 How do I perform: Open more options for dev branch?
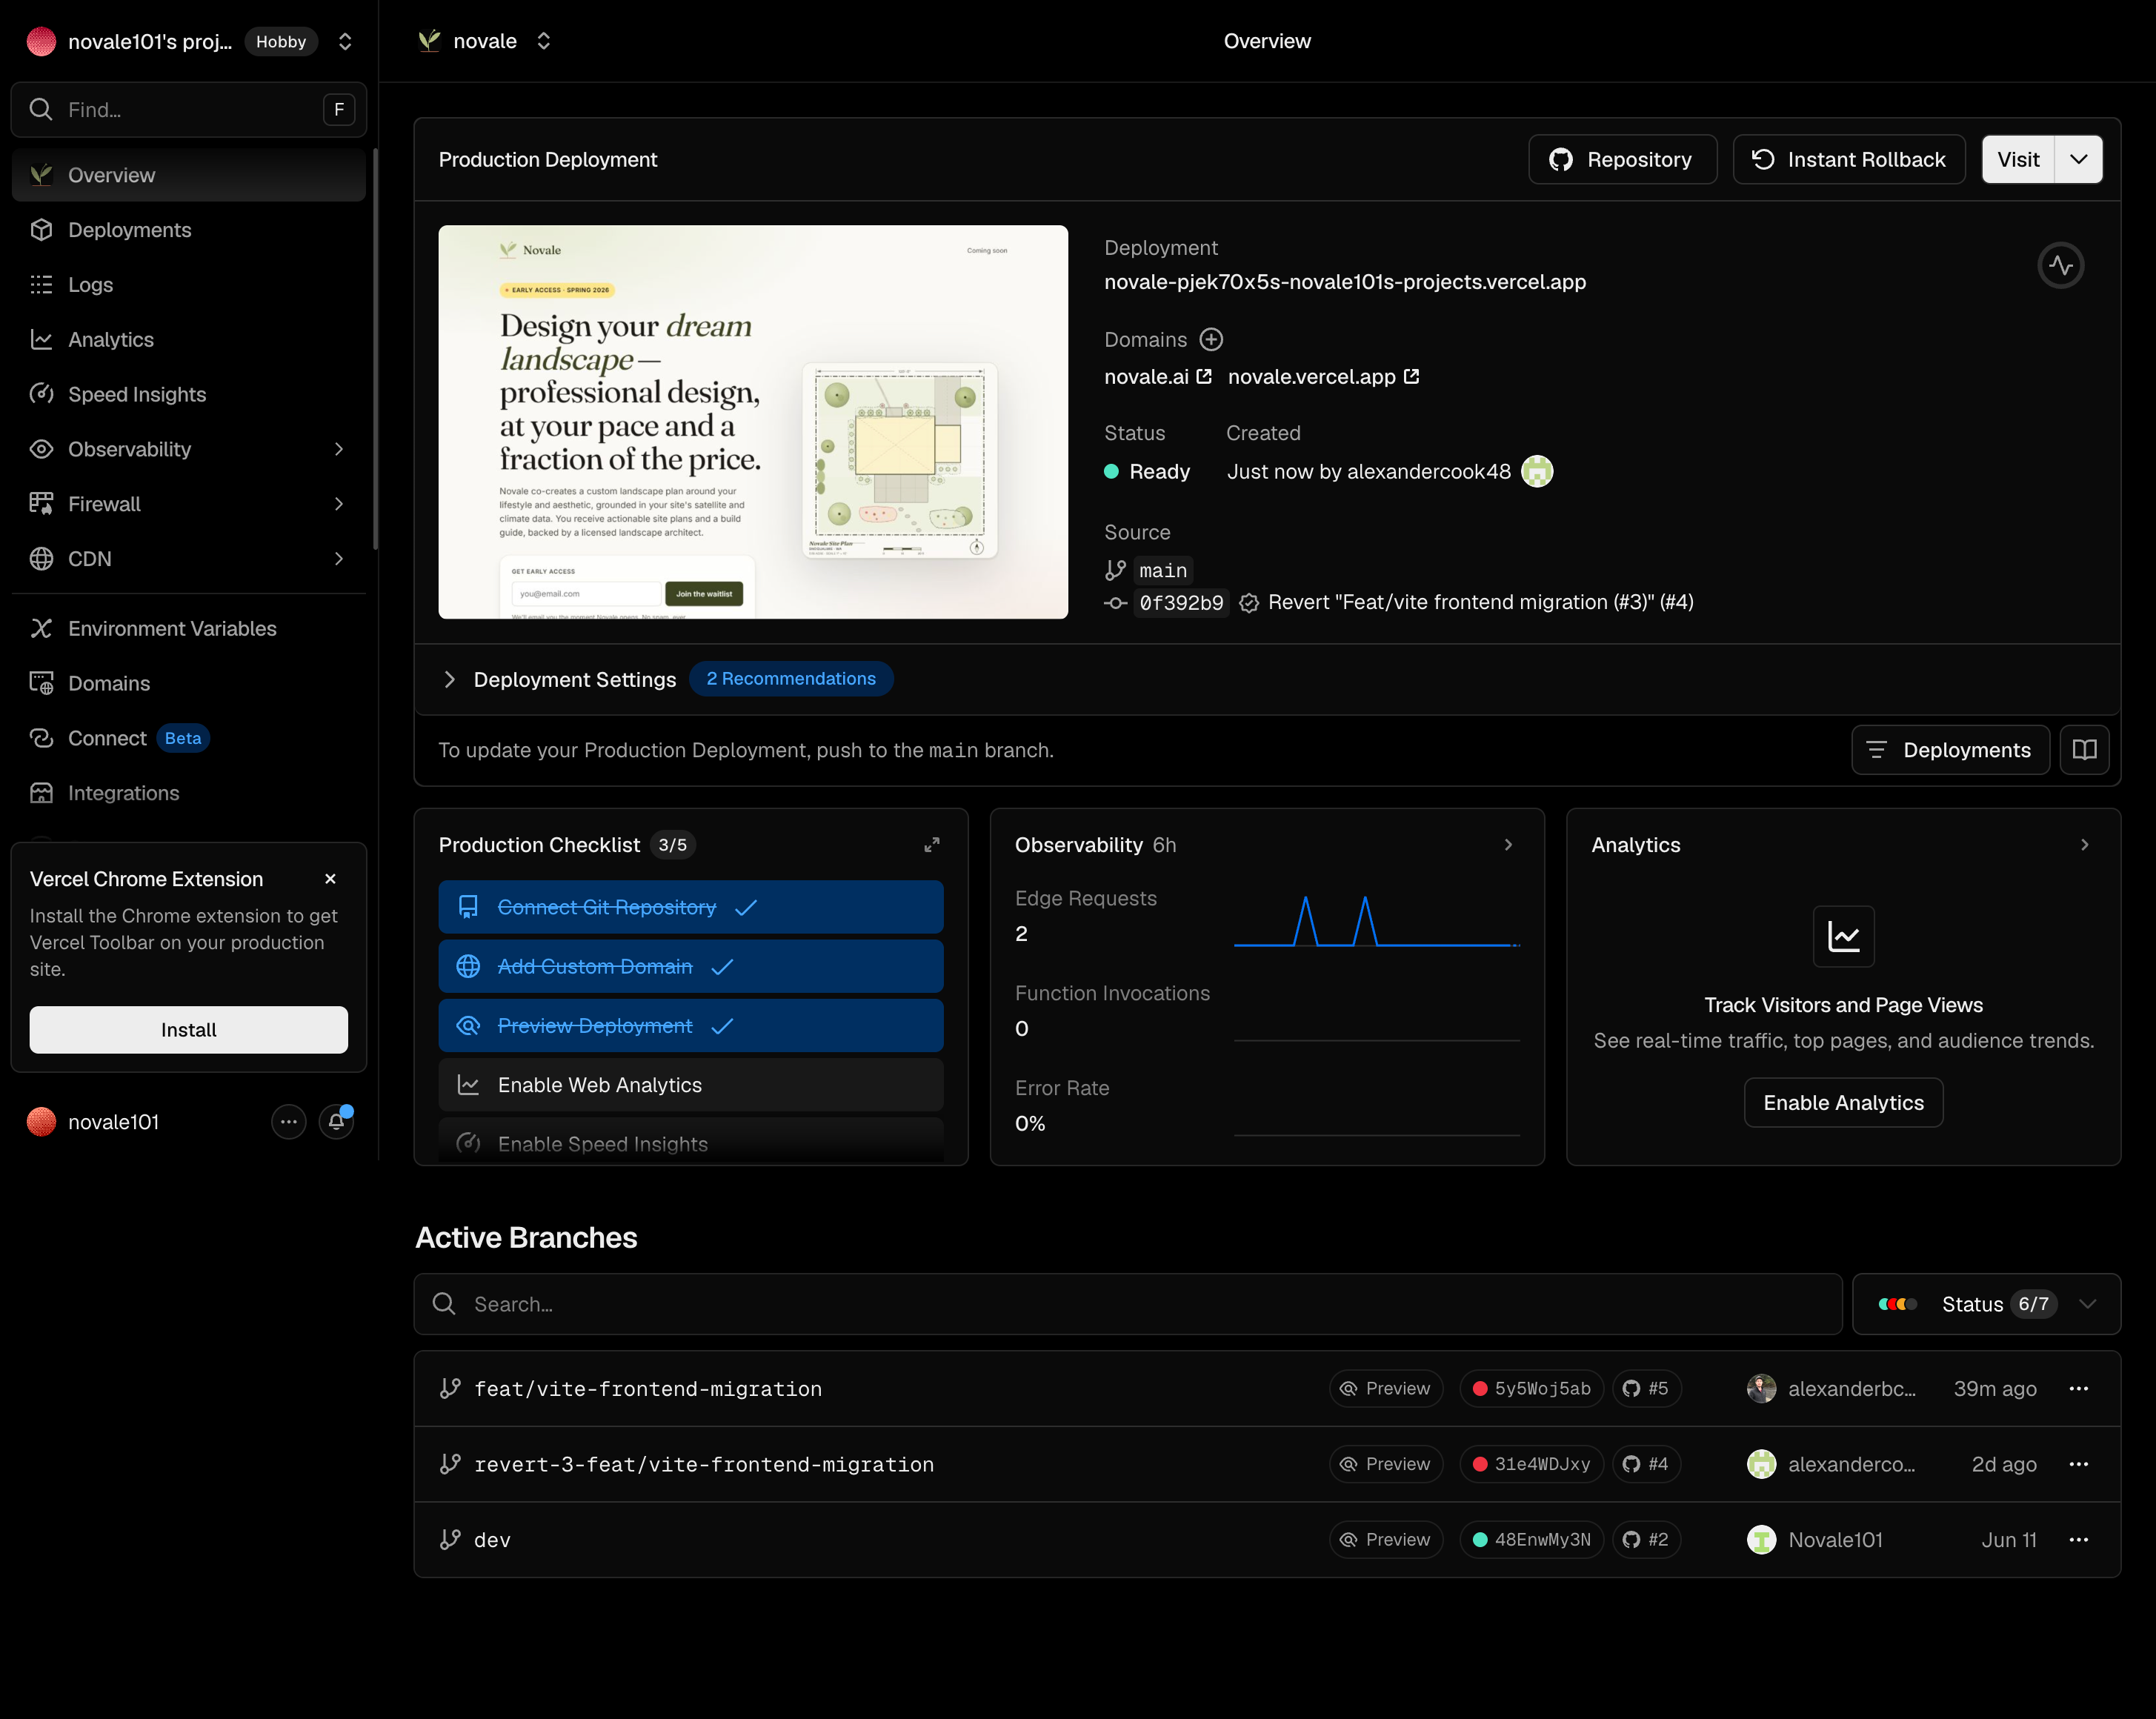tap(2078, 1539)
